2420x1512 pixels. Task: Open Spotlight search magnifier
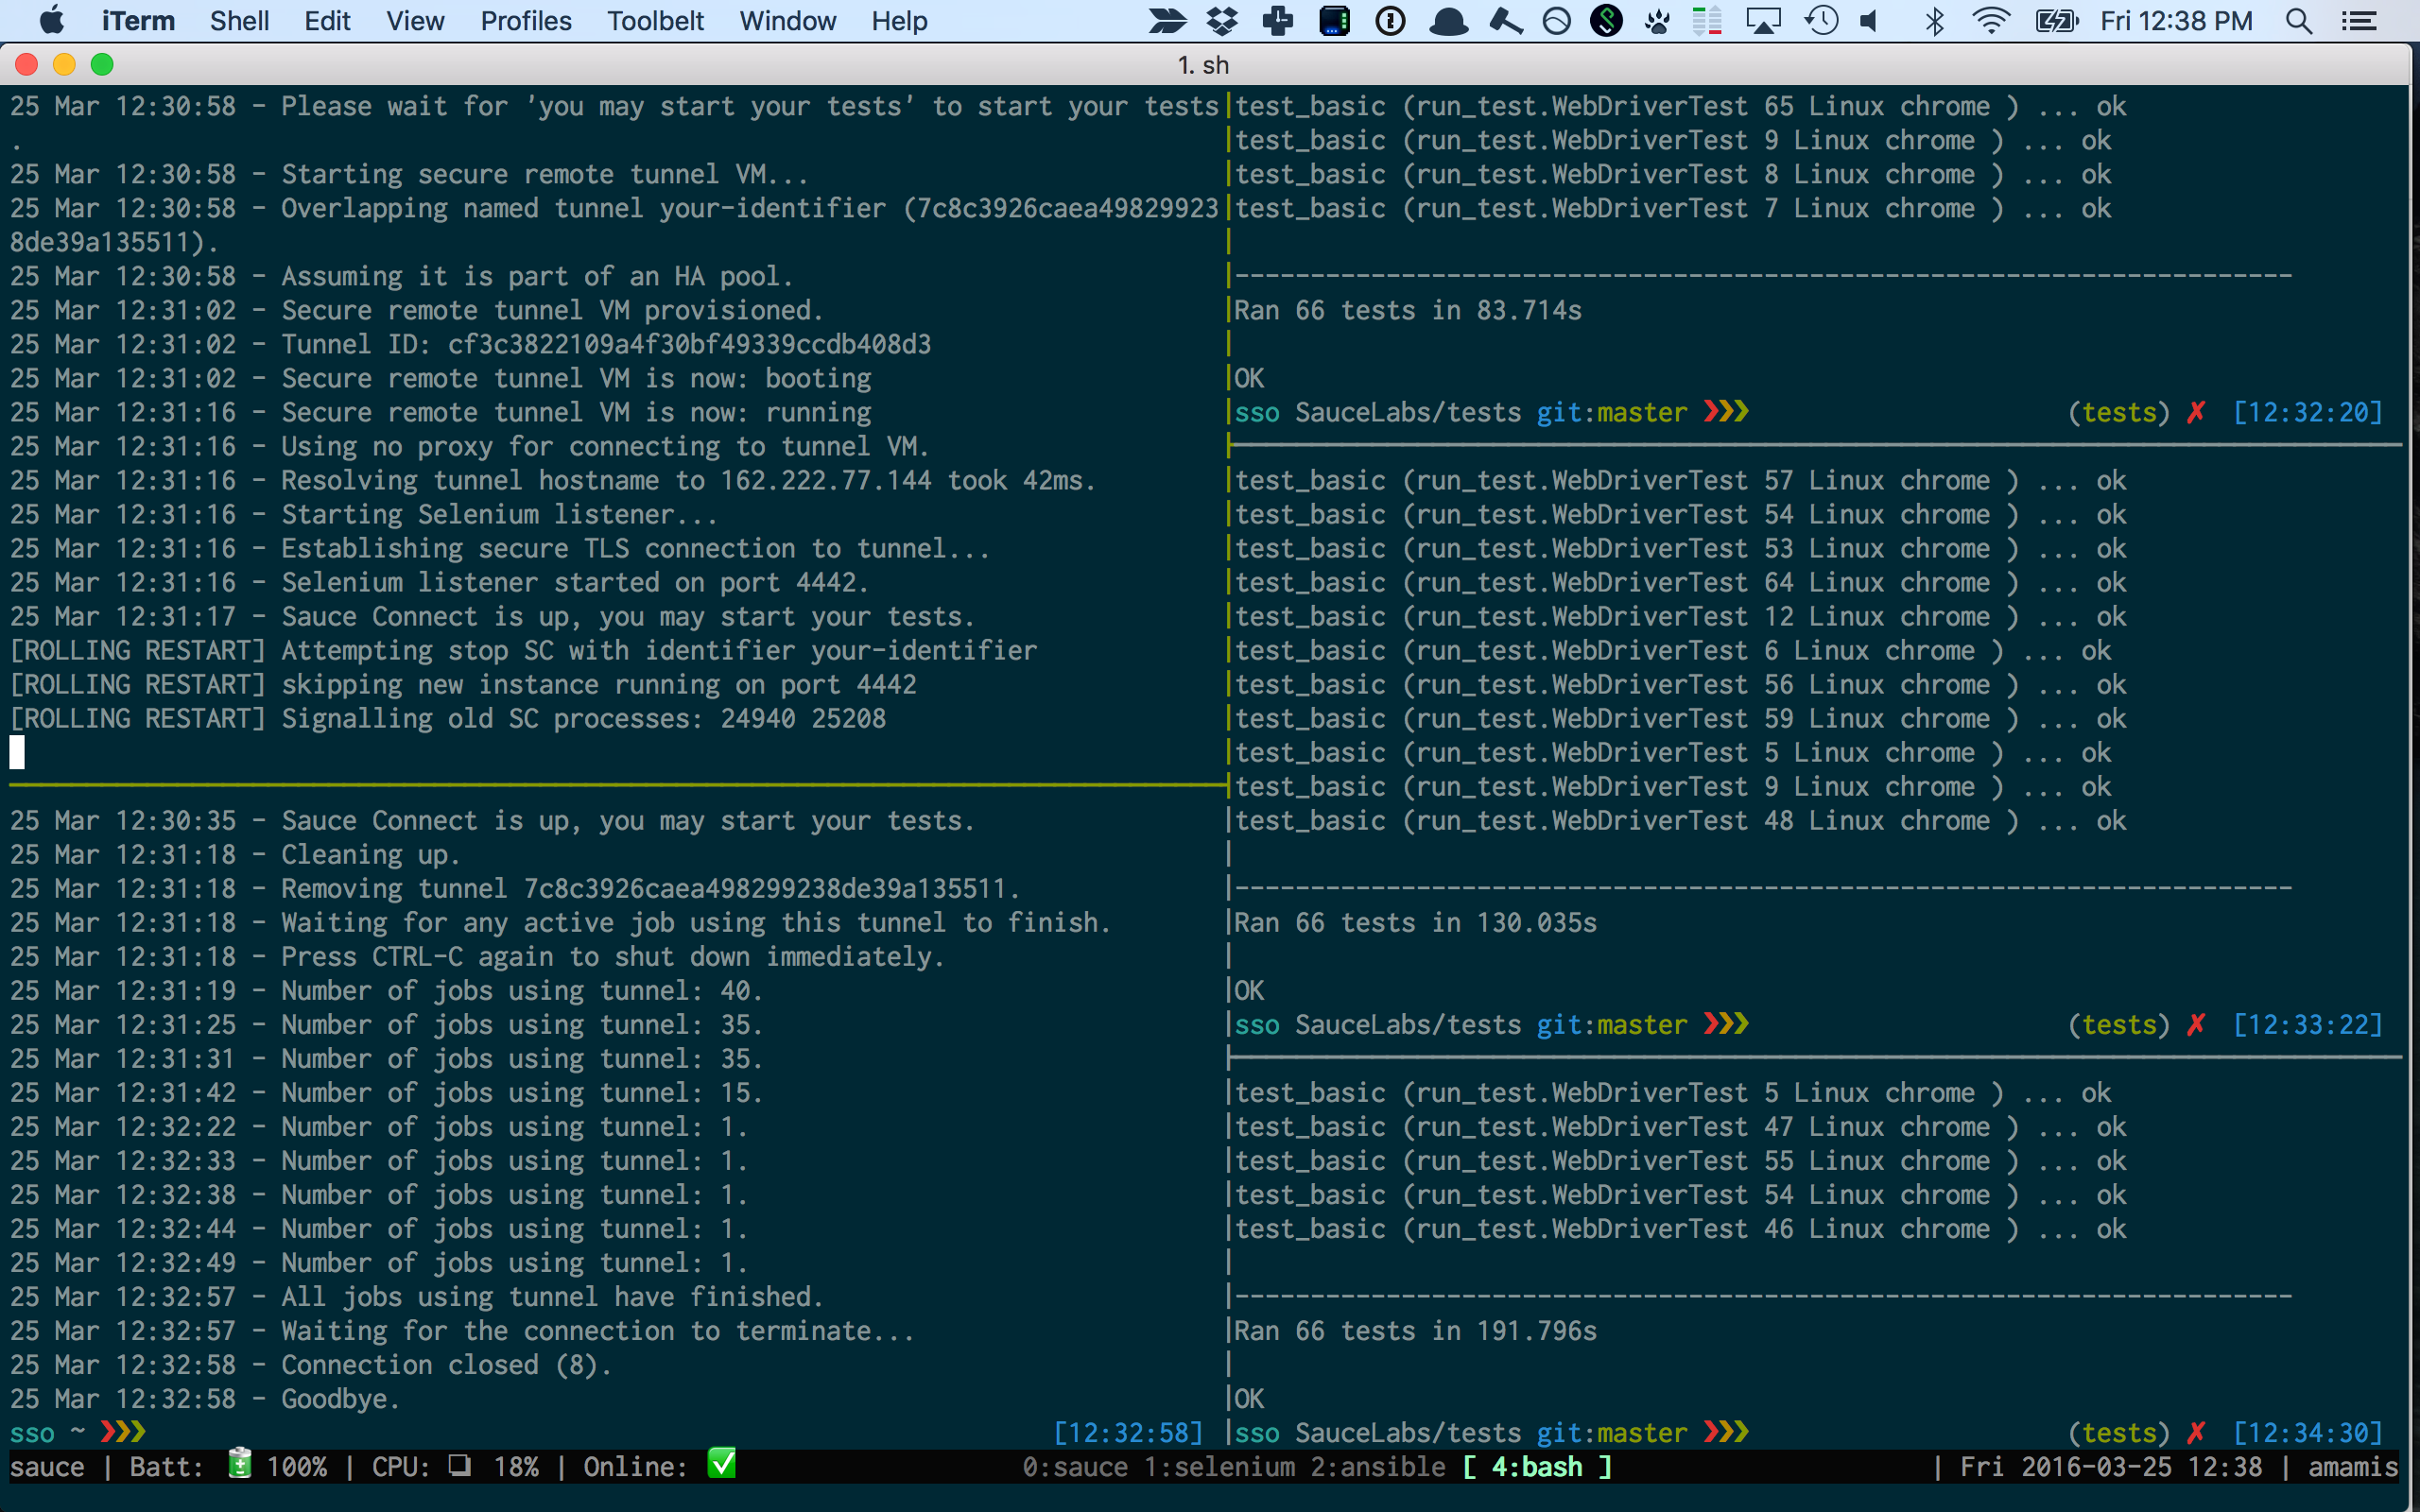(2299, 21)
